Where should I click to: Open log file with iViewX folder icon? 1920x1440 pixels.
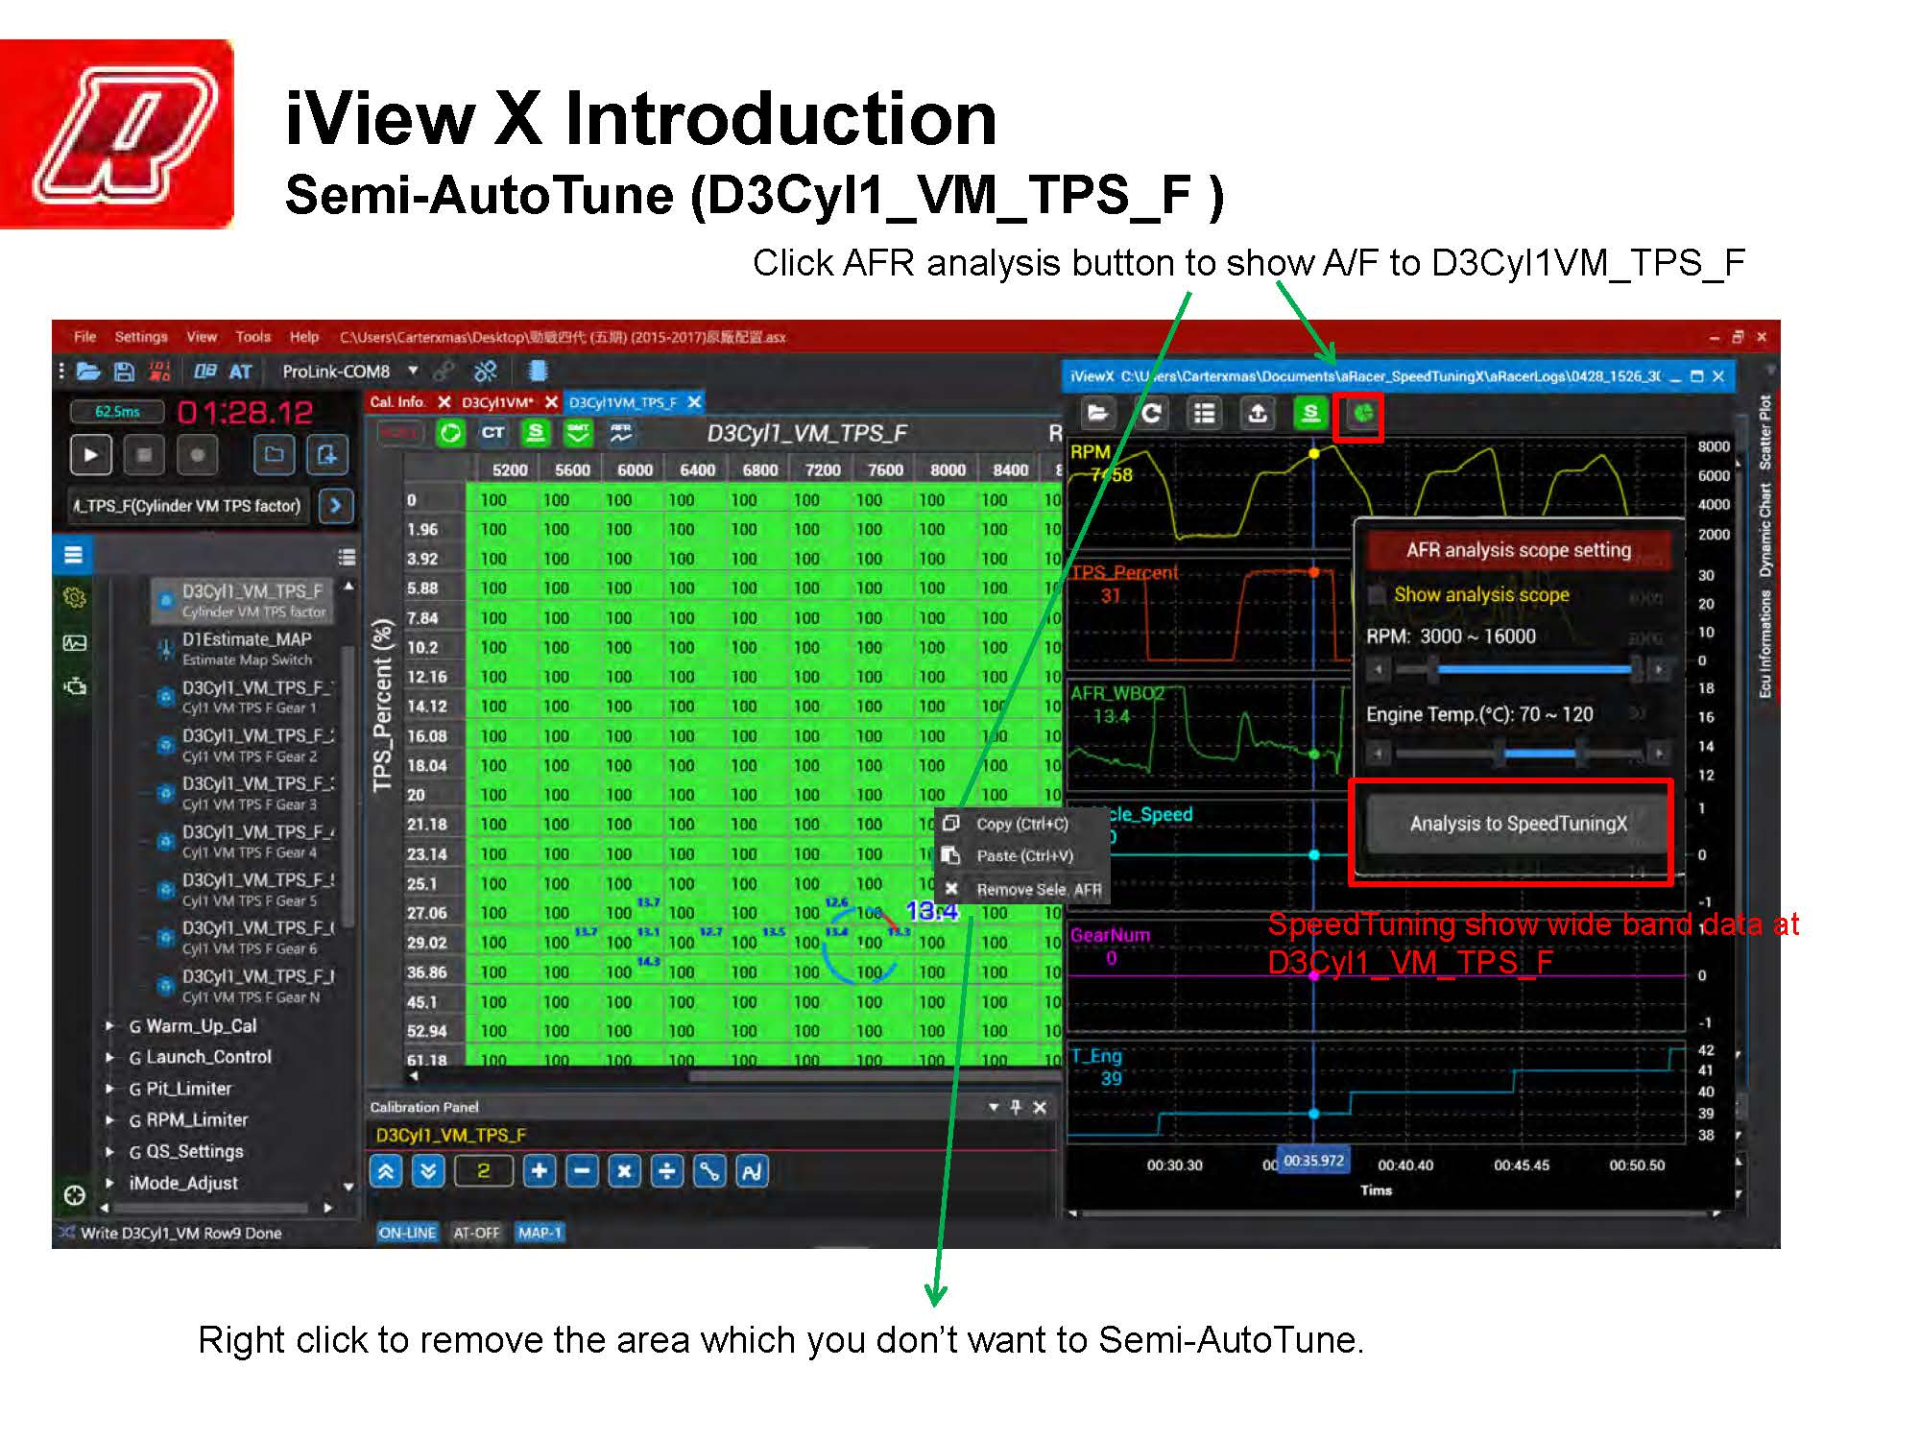pos(1098,413)
